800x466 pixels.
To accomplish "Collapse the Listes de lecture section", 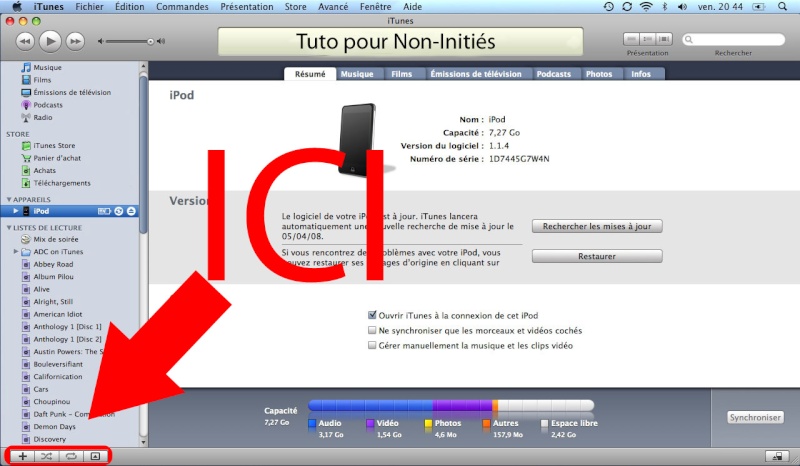I will tap(9, 228).
